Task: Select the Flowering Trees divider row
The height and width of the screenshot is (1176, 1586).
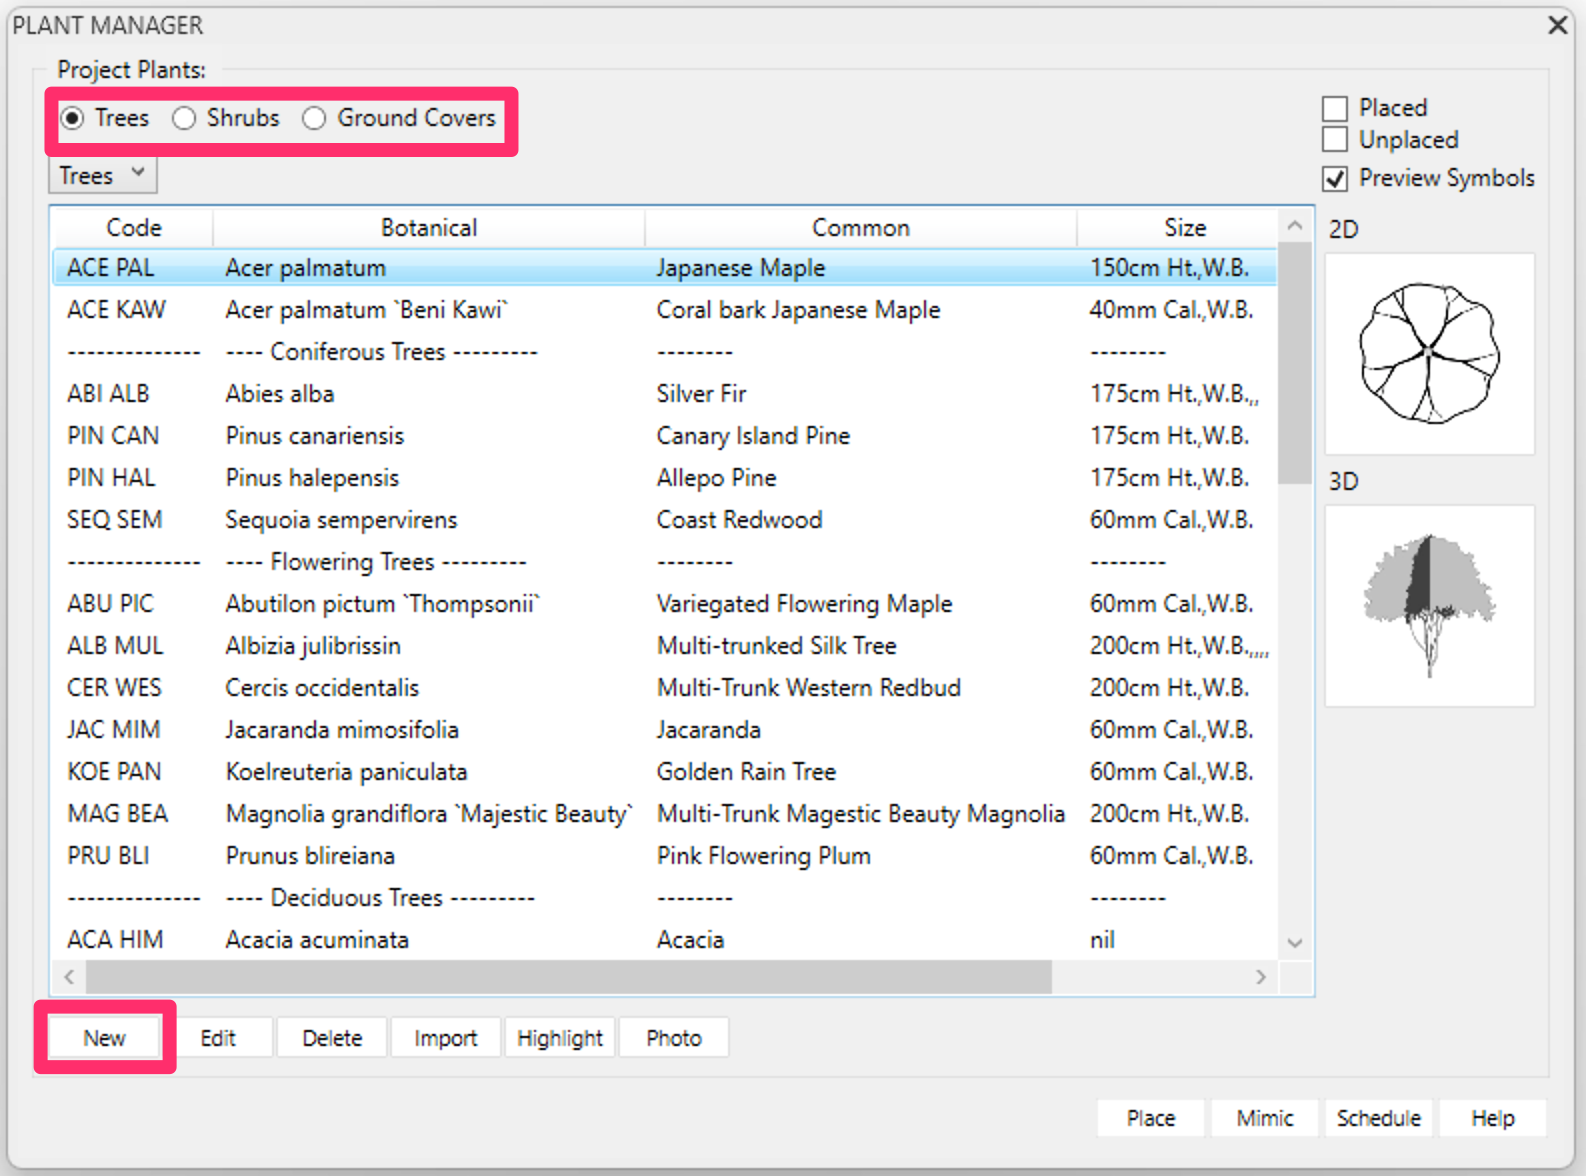Action: coord(665,562)
